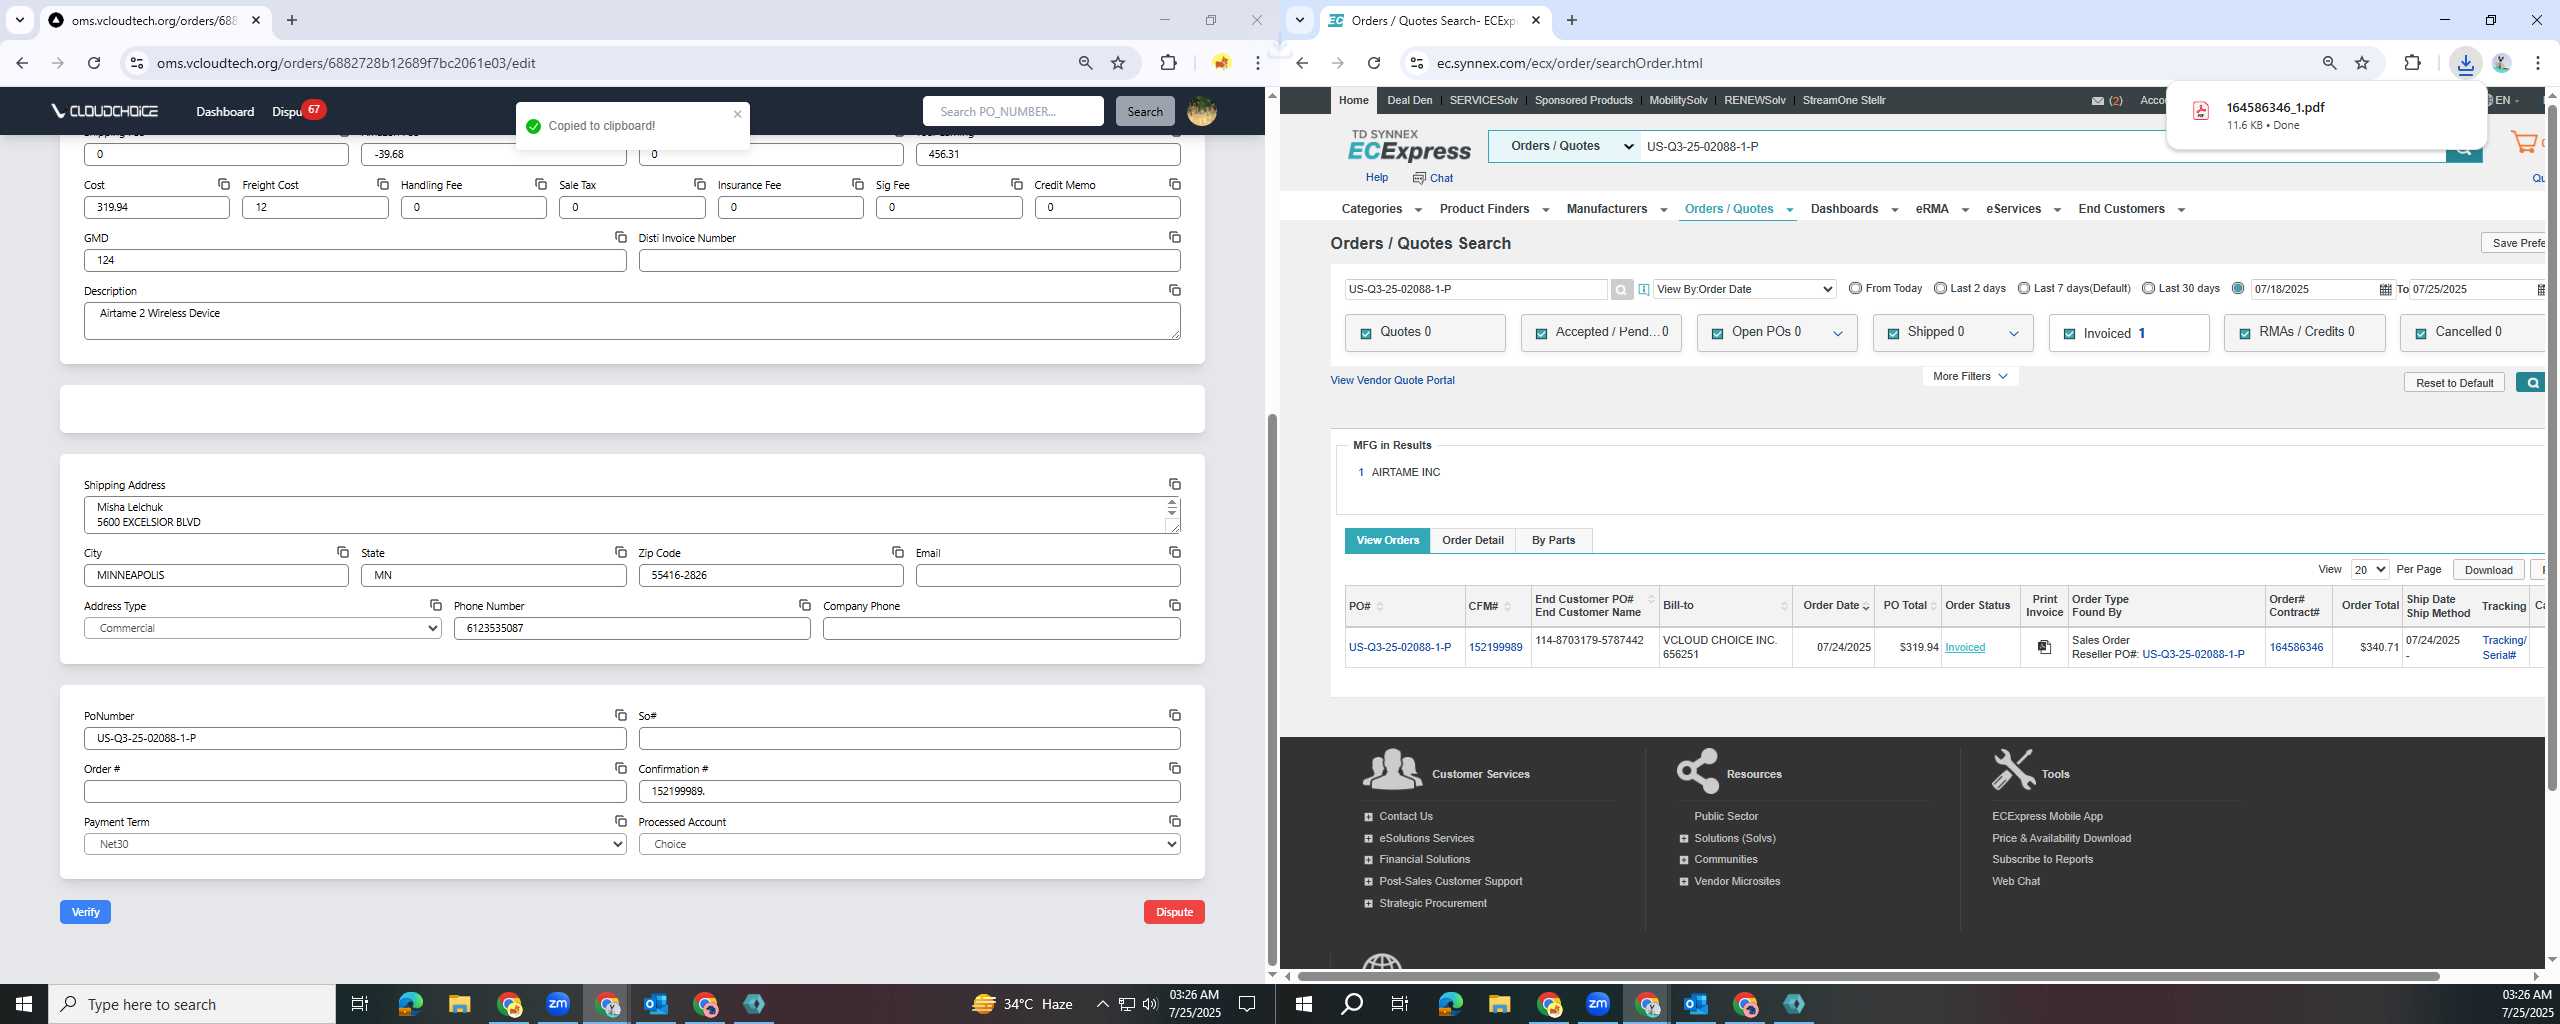
Task: Toggle the Quotes 0 checkbox
Action: pos(1366,334)
